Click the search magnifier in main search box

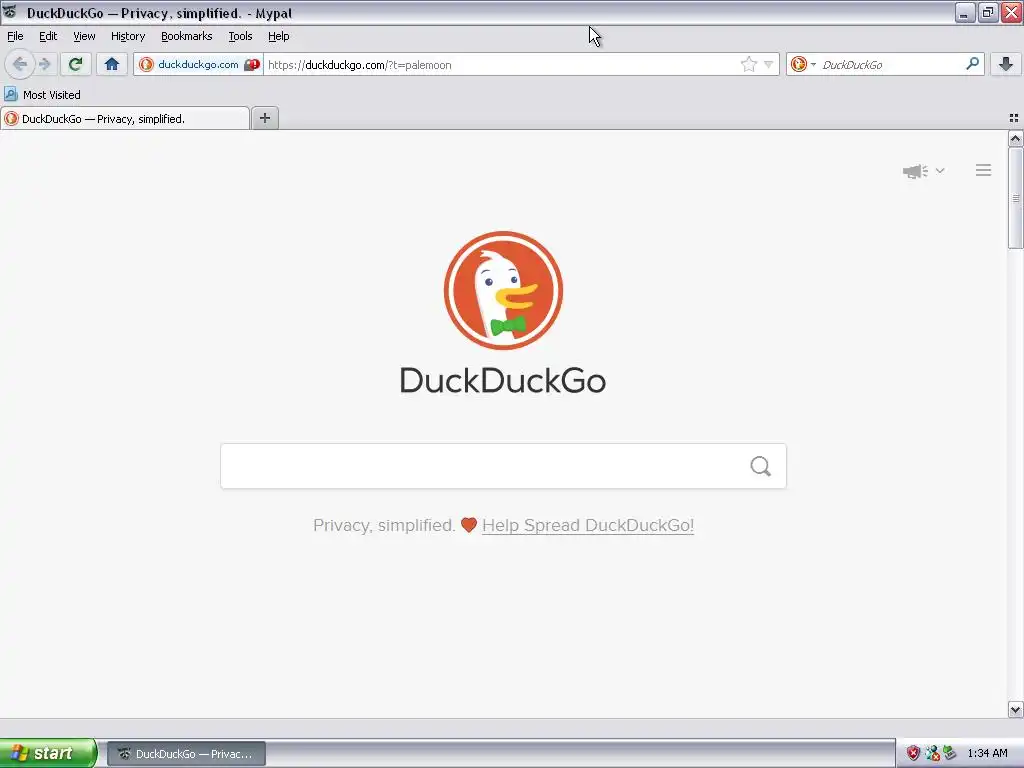pos(760,466)
